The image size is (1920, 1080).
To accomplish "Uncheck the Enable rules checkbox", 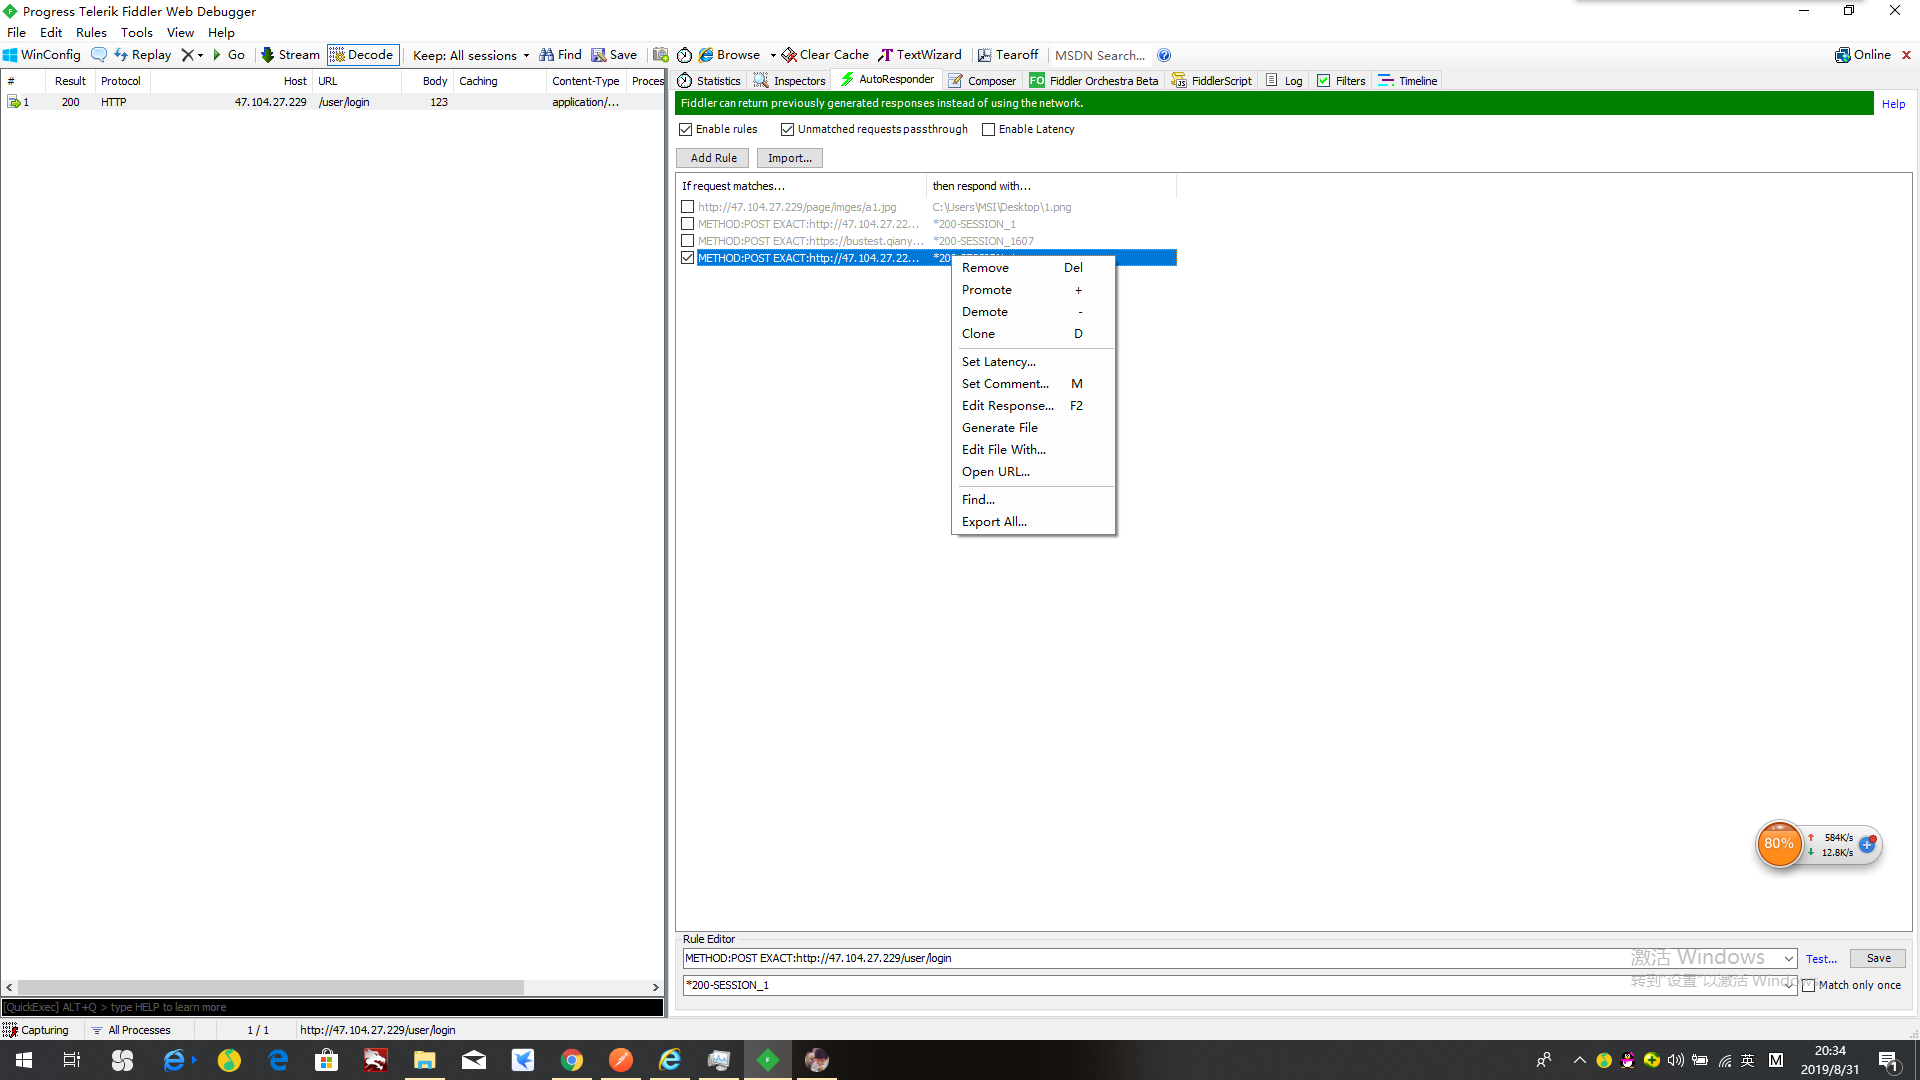I will pyautogui.click(x=686, y=129).
